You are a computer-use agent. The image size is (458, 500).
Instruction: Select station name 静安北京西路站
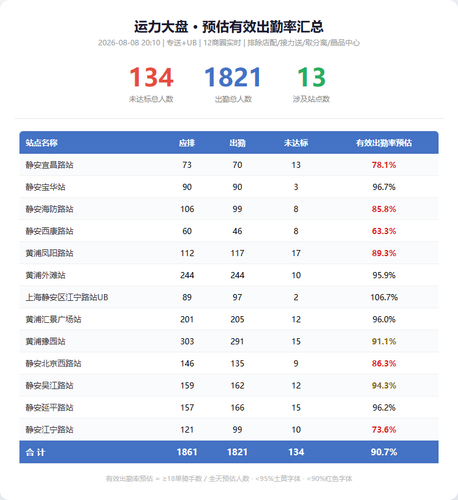[54, 363]
